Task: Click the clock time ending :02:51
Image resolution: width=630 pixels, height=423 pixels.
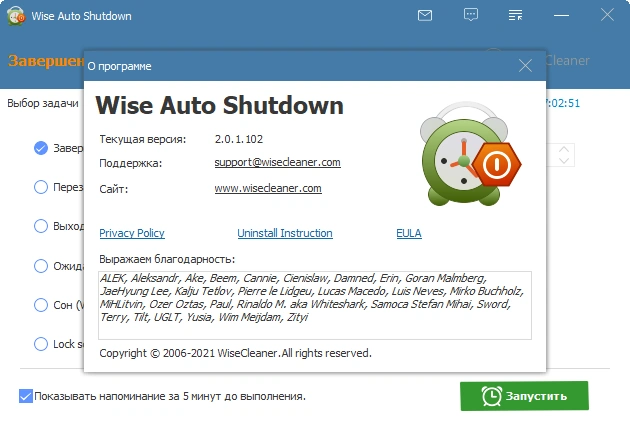Action: point(563,103)
